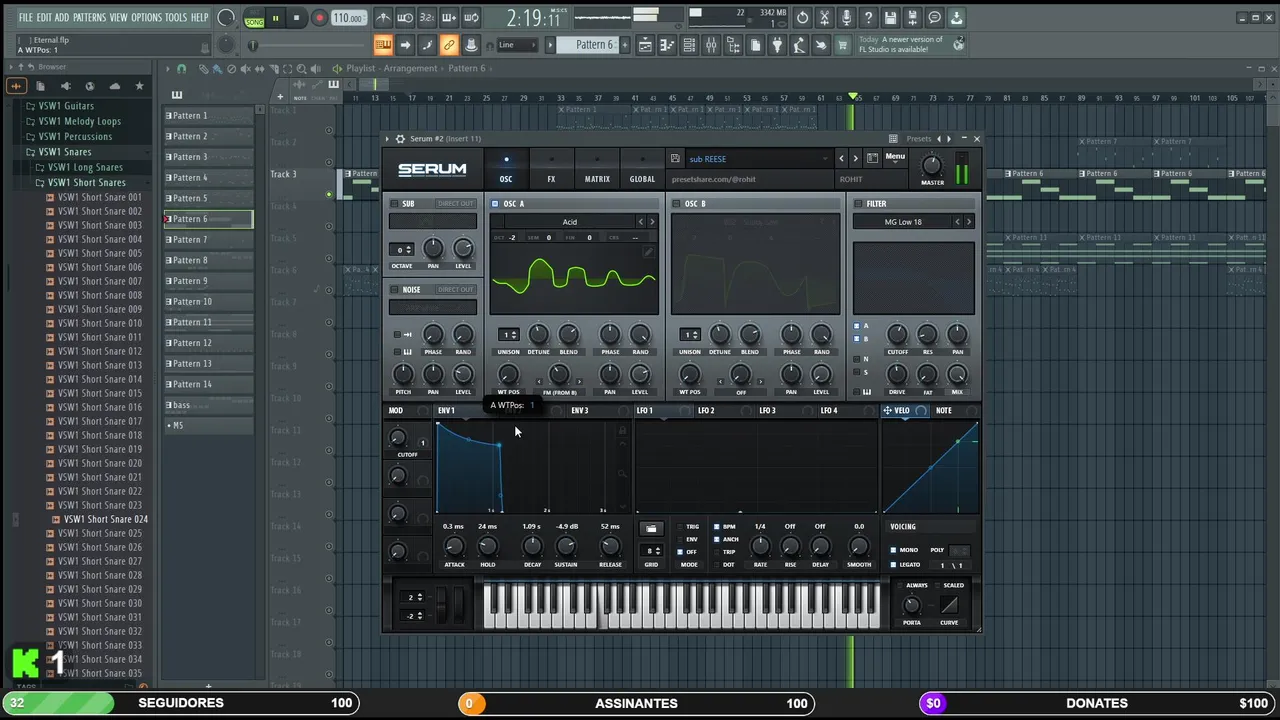Select the LFO 2 tab
The height and width of the screenshot is (720, 1280).
click(x=706, y=411)
